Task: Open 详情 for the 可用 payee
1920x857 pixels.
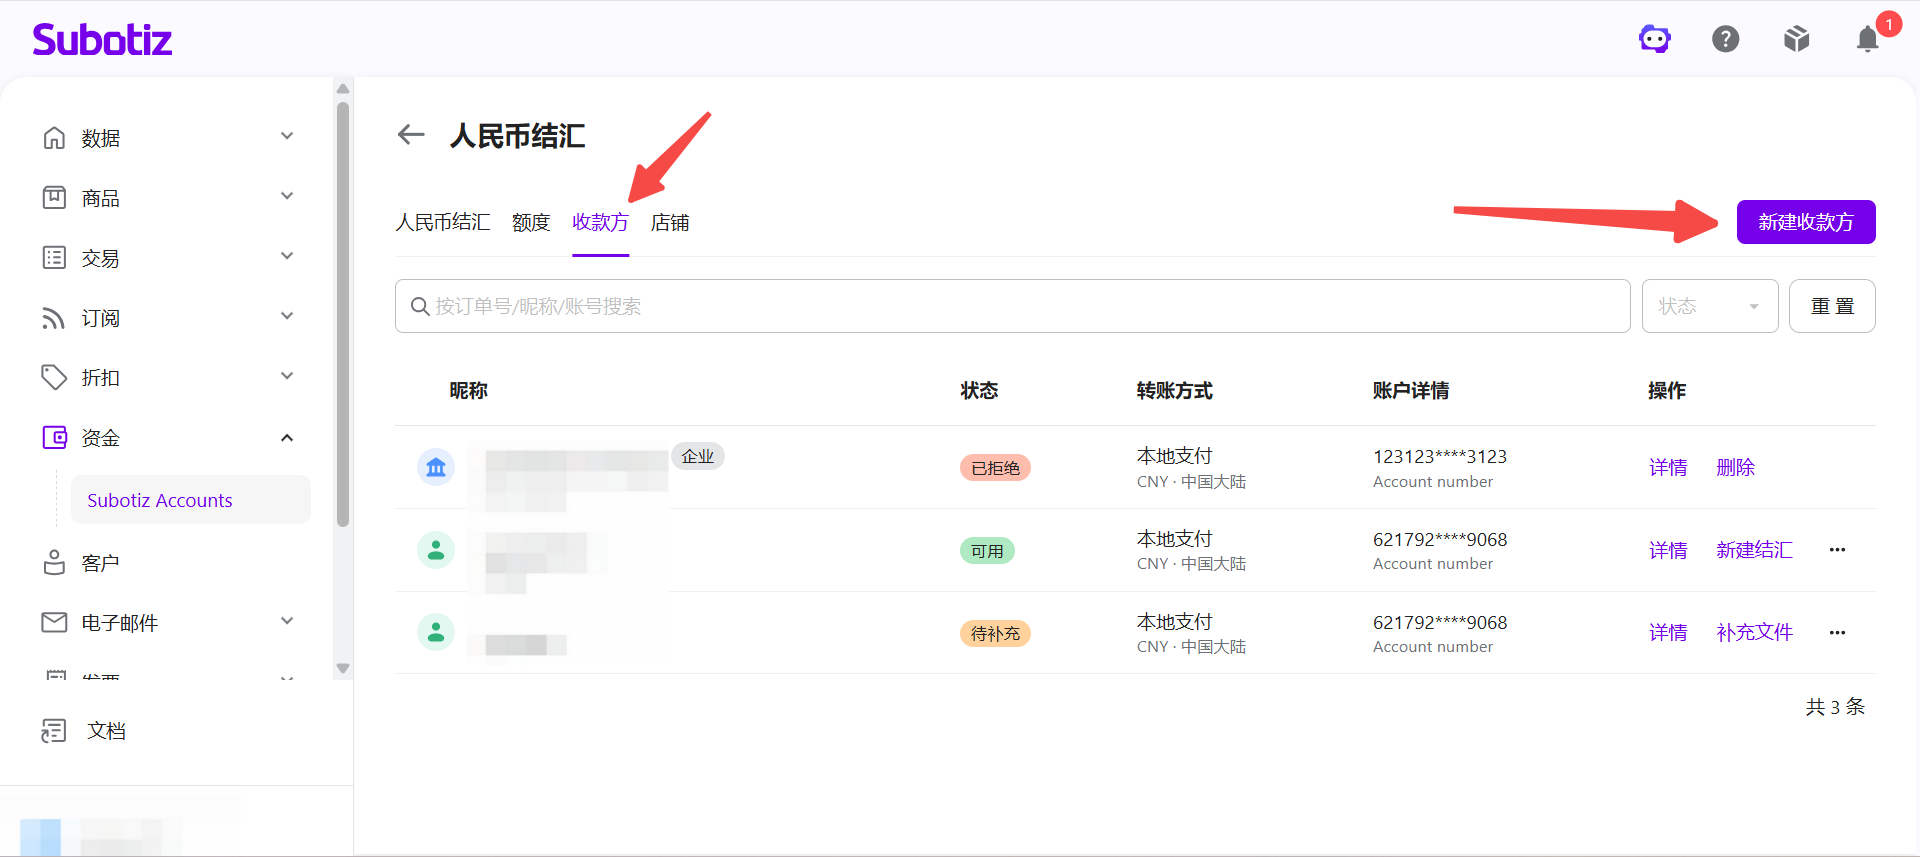Action: coord(1668,550)
